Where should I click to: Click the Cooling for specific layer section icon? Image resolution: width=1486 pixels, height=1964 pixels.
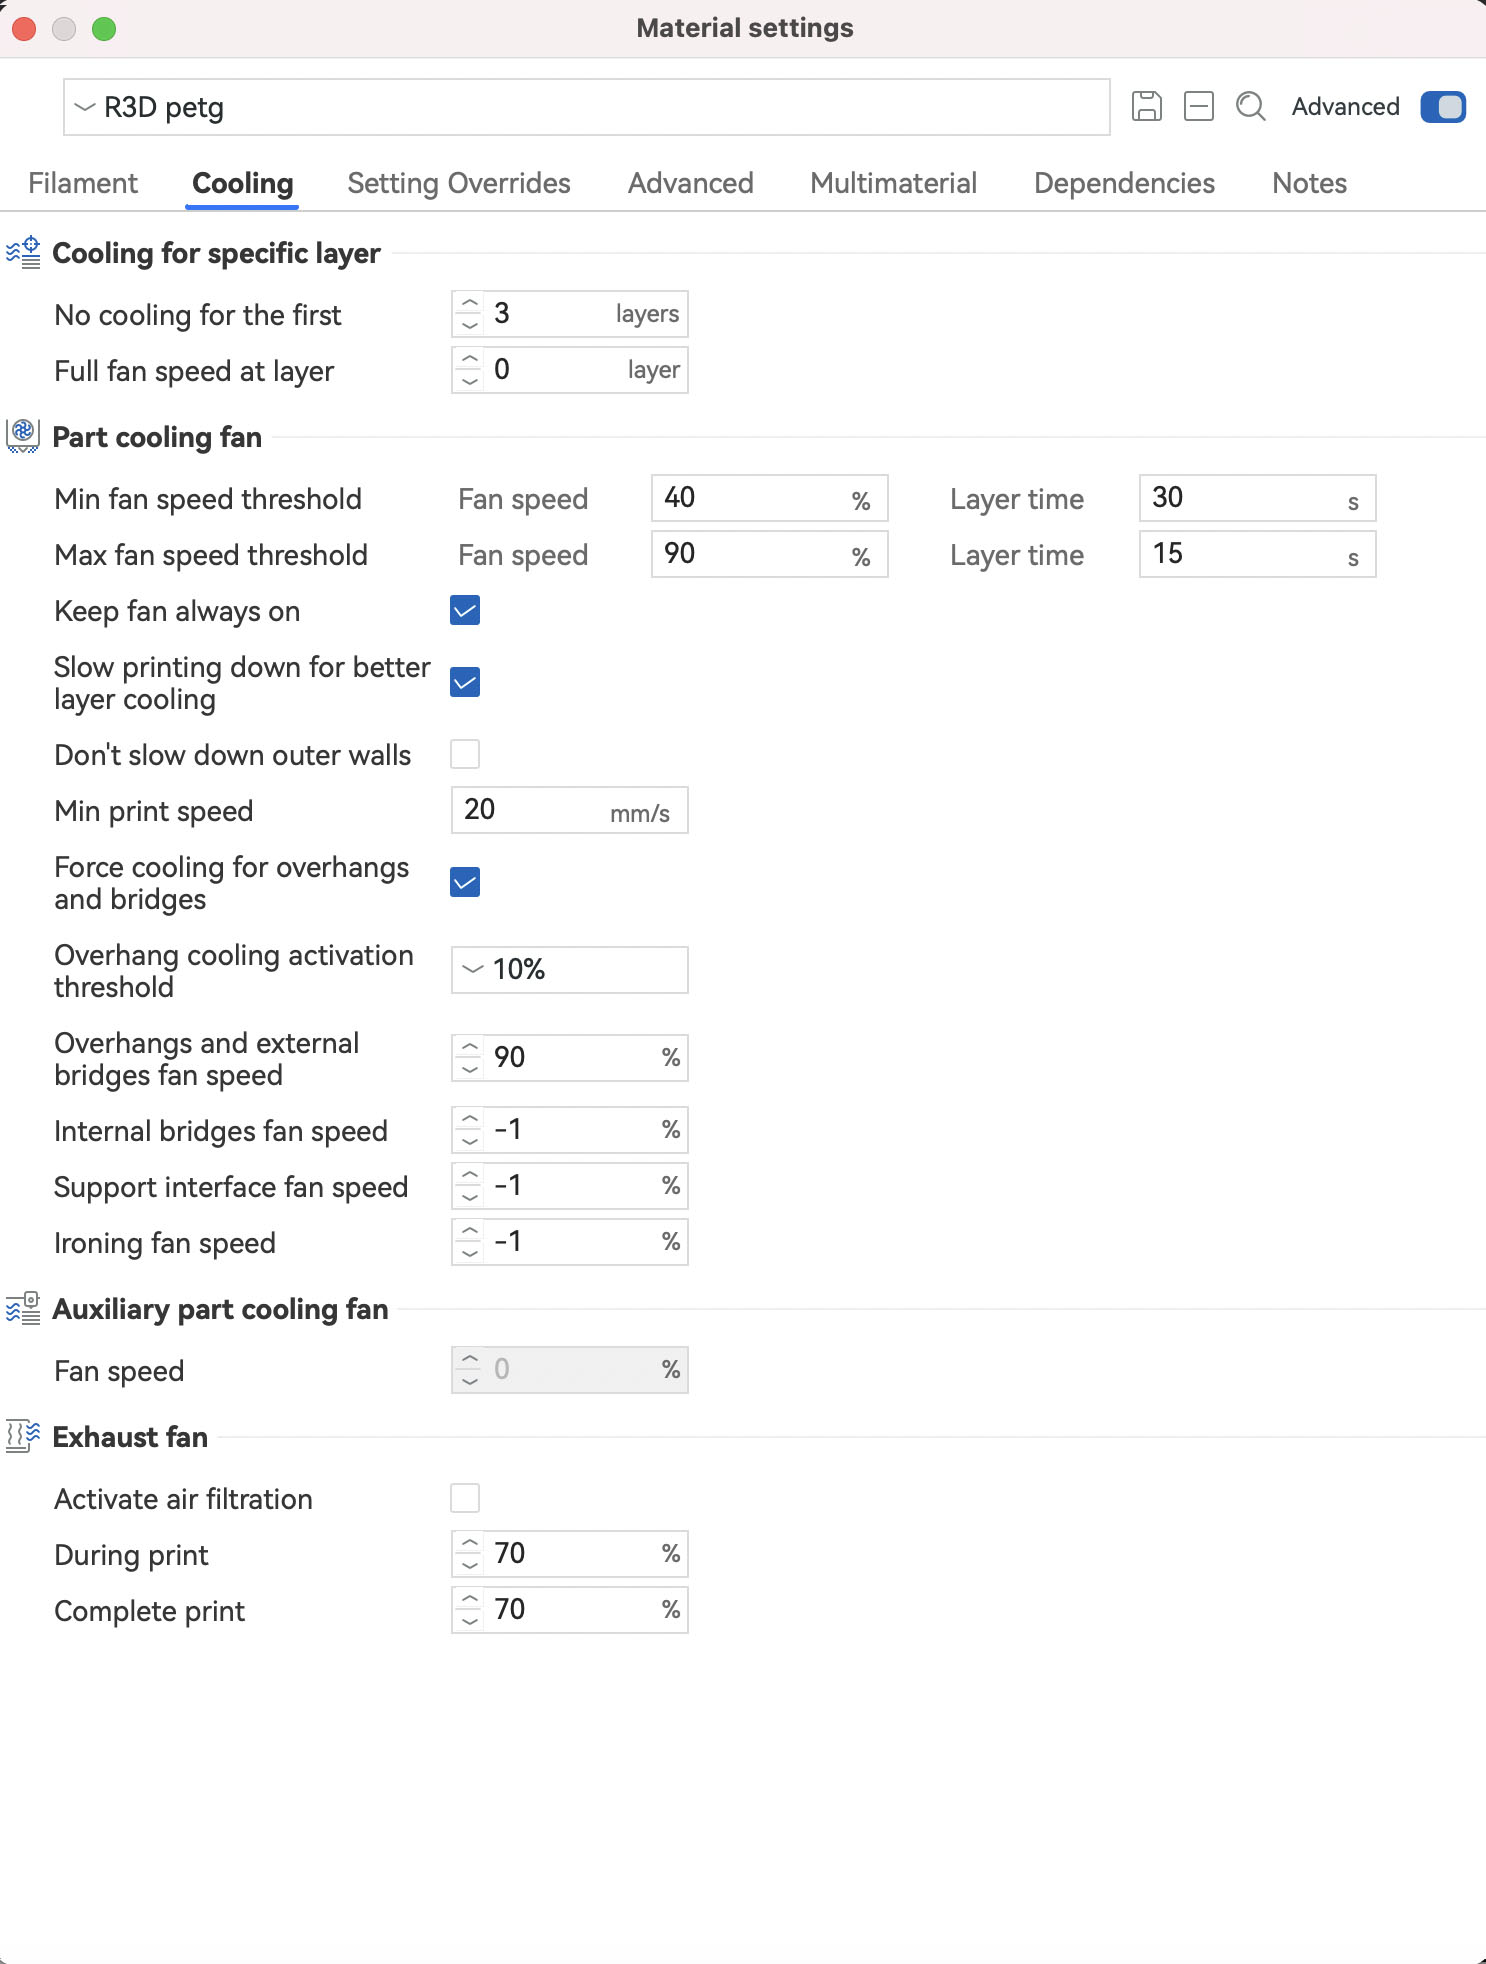(24, 253)
